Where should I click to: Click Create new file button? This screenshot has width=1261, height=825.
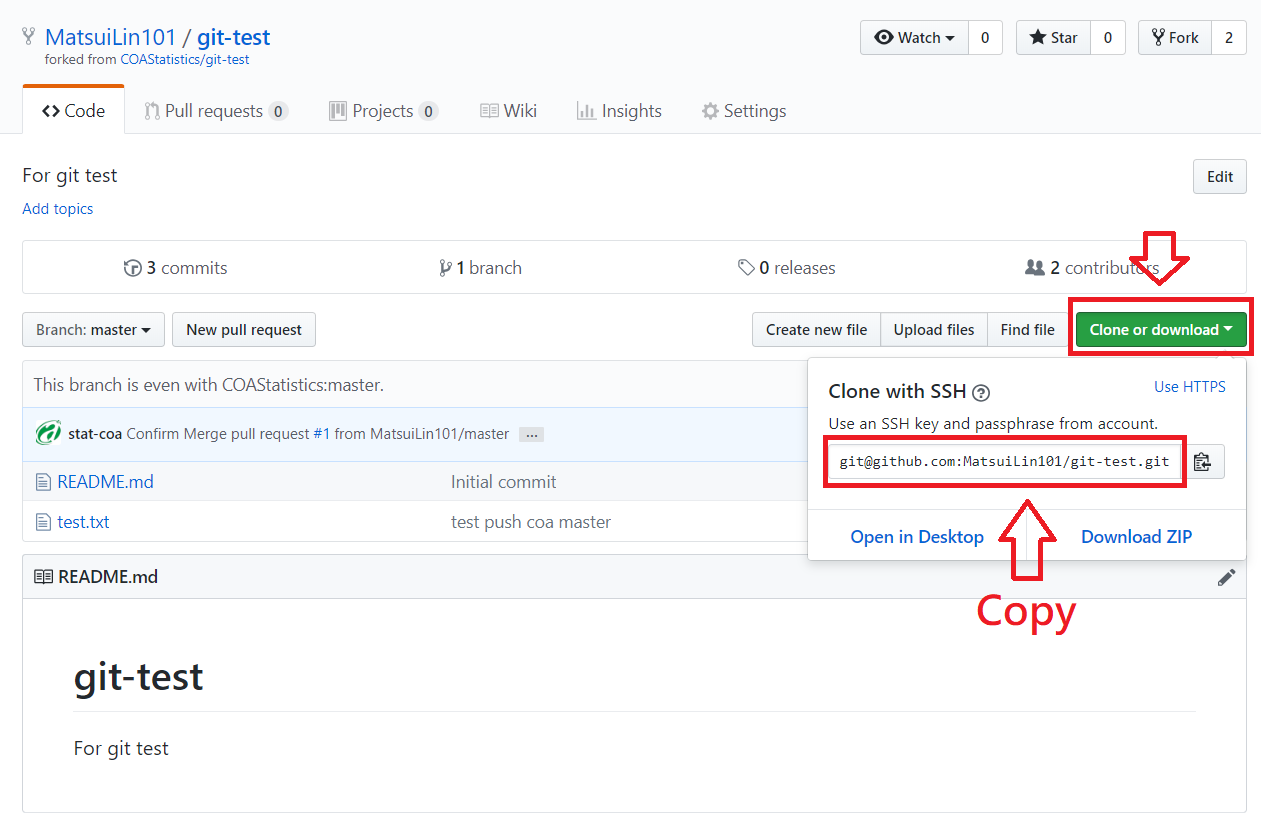(816, 330)
